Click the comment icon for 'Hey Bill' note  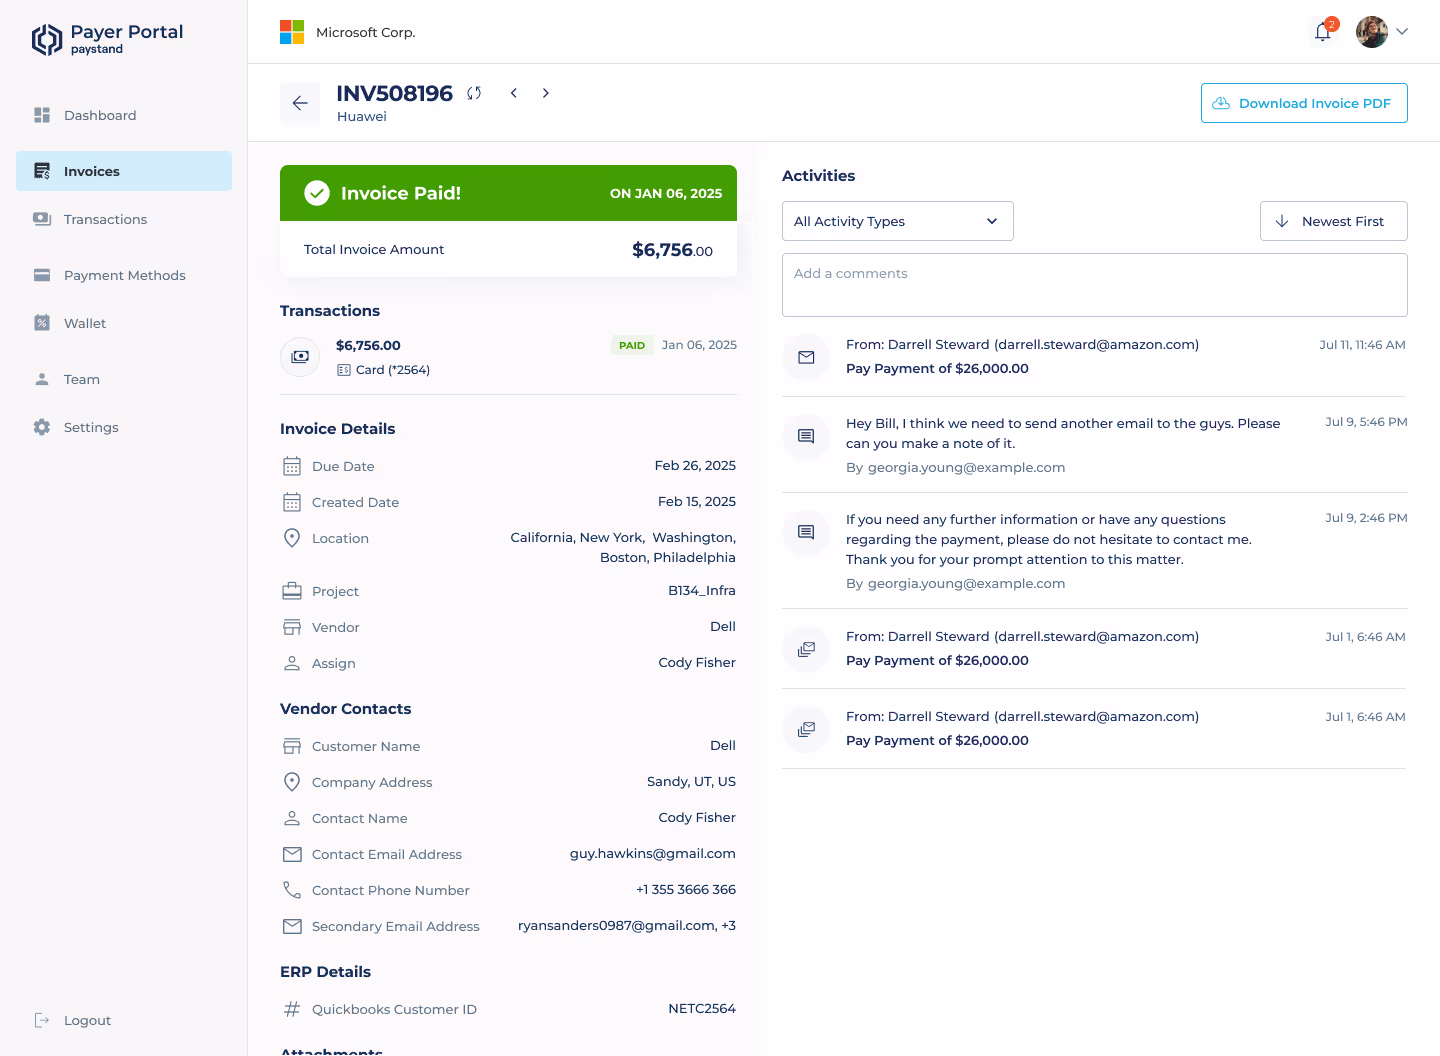point(806,436)
